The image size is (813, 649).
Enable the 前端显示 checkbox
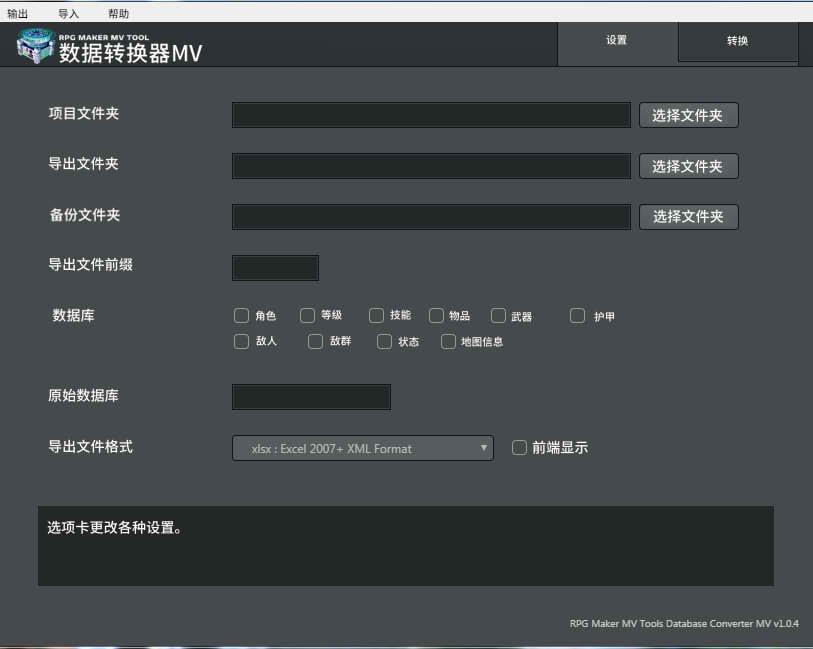click(519, 447)
